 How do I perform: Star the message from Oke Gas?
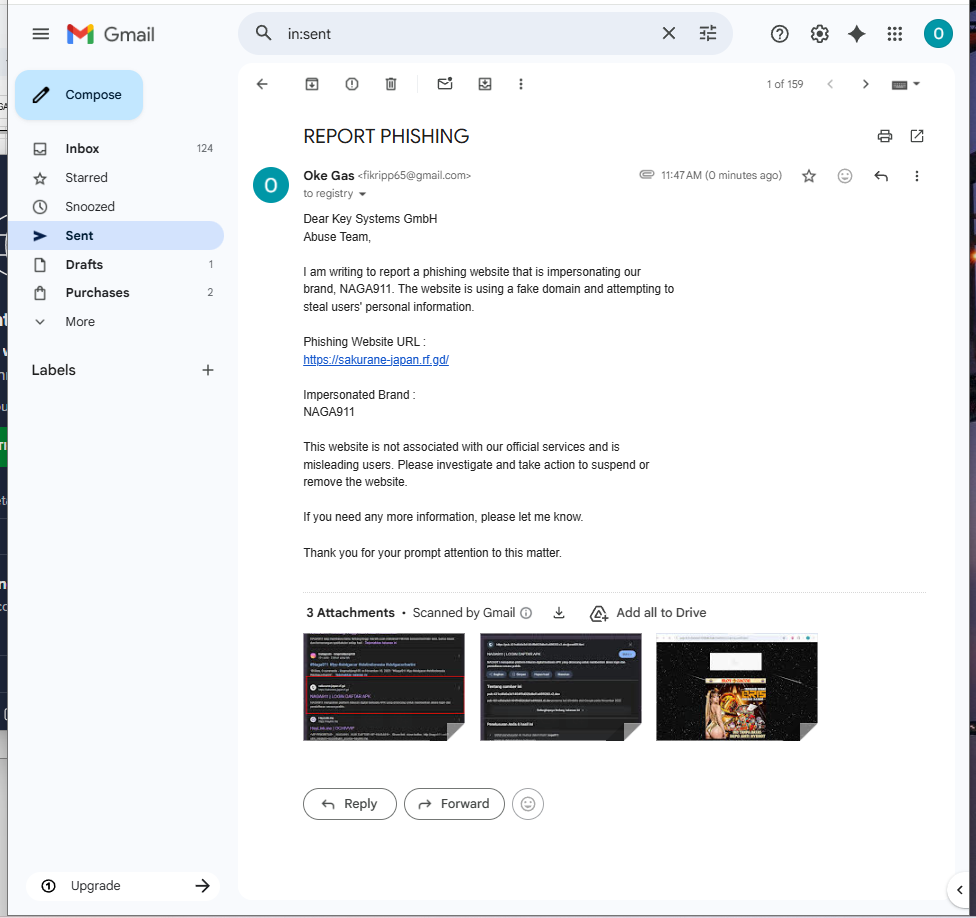(809, 176)
